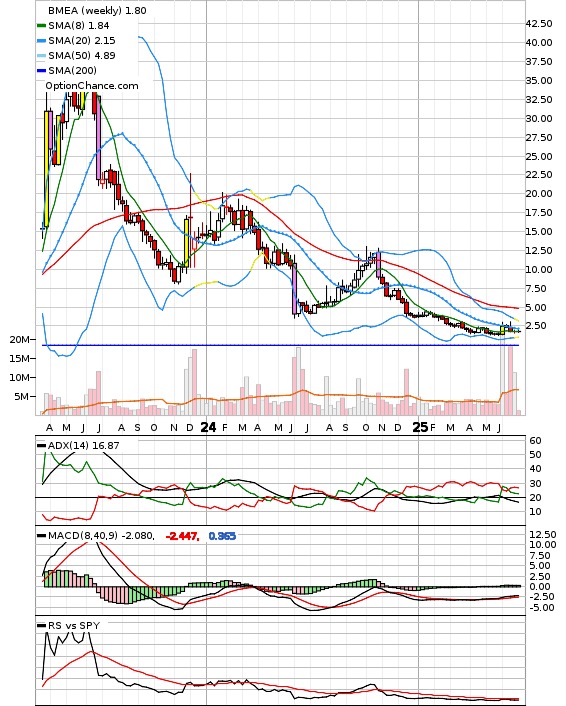Click the 60 level on ADX axis

coord(535,440)
